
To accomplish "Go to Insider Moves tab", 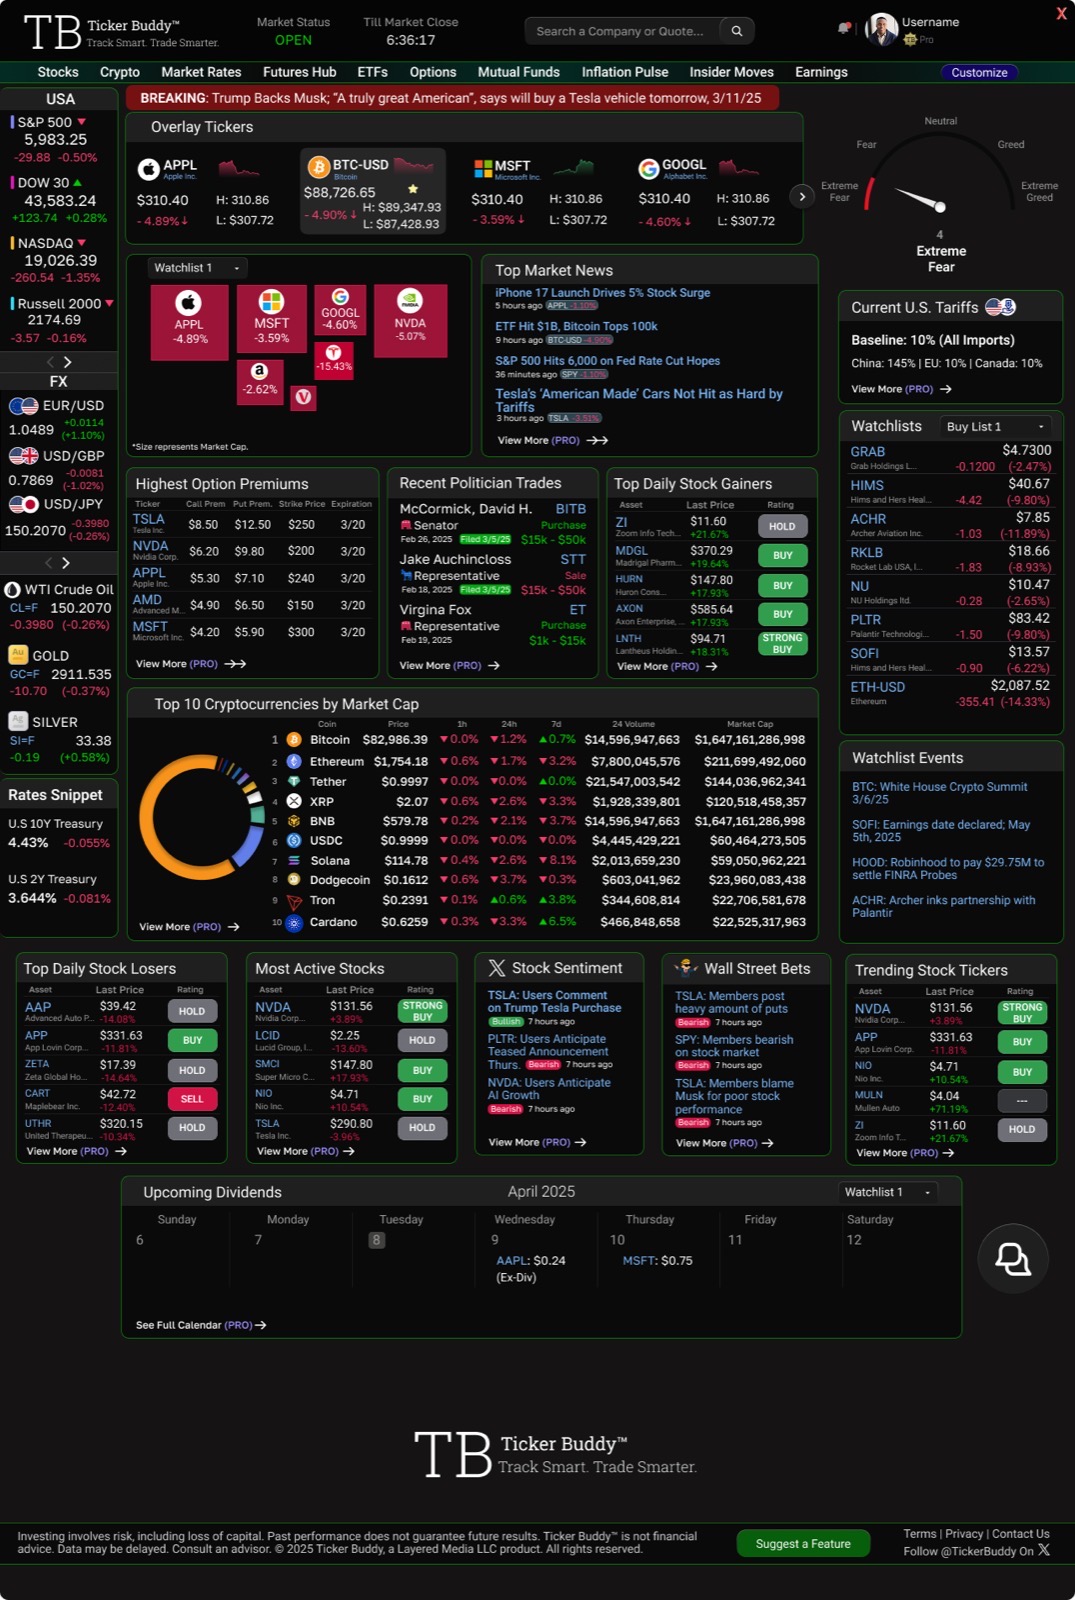I will [x=731, y=72].
